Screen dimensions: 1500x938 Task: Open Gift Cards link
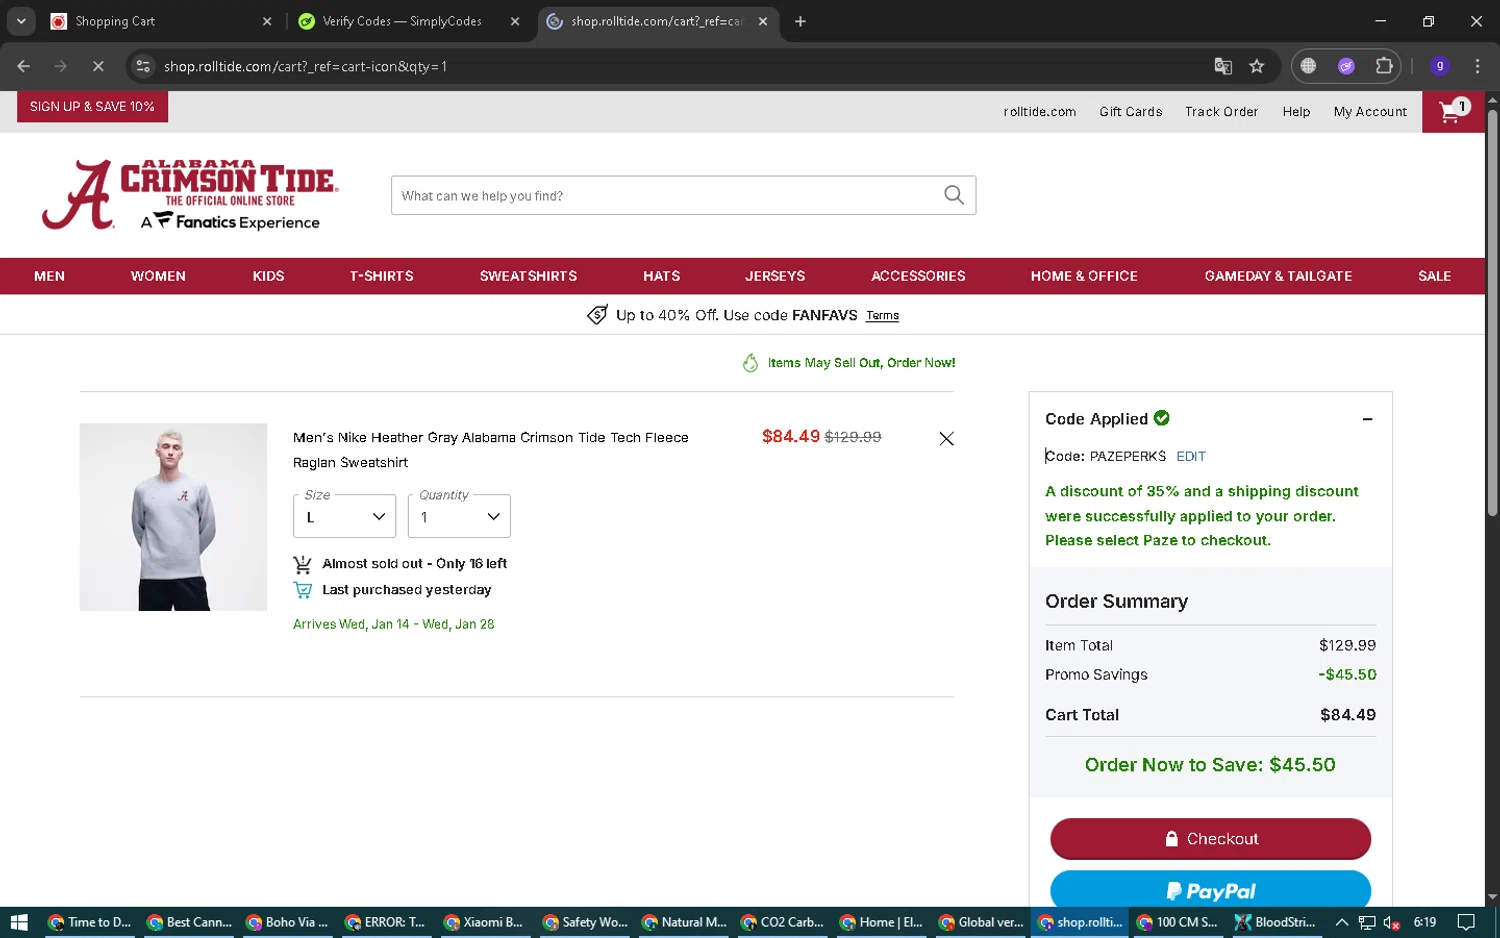point(1130,112)
